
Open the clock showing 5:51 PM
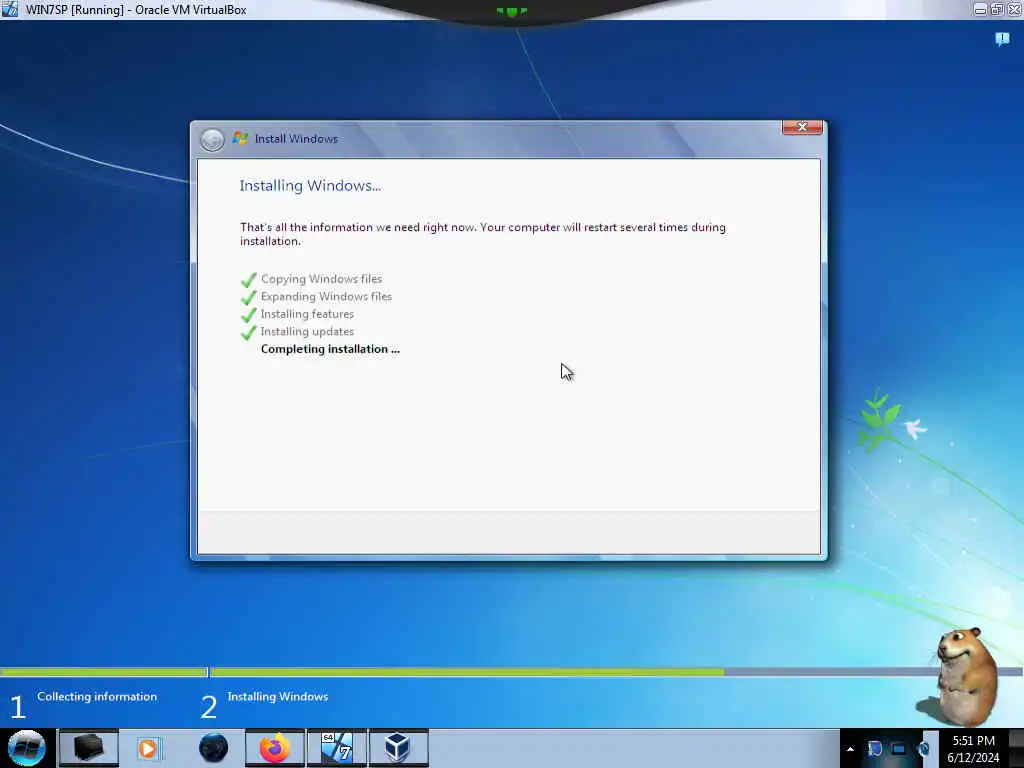pos(973,741)
